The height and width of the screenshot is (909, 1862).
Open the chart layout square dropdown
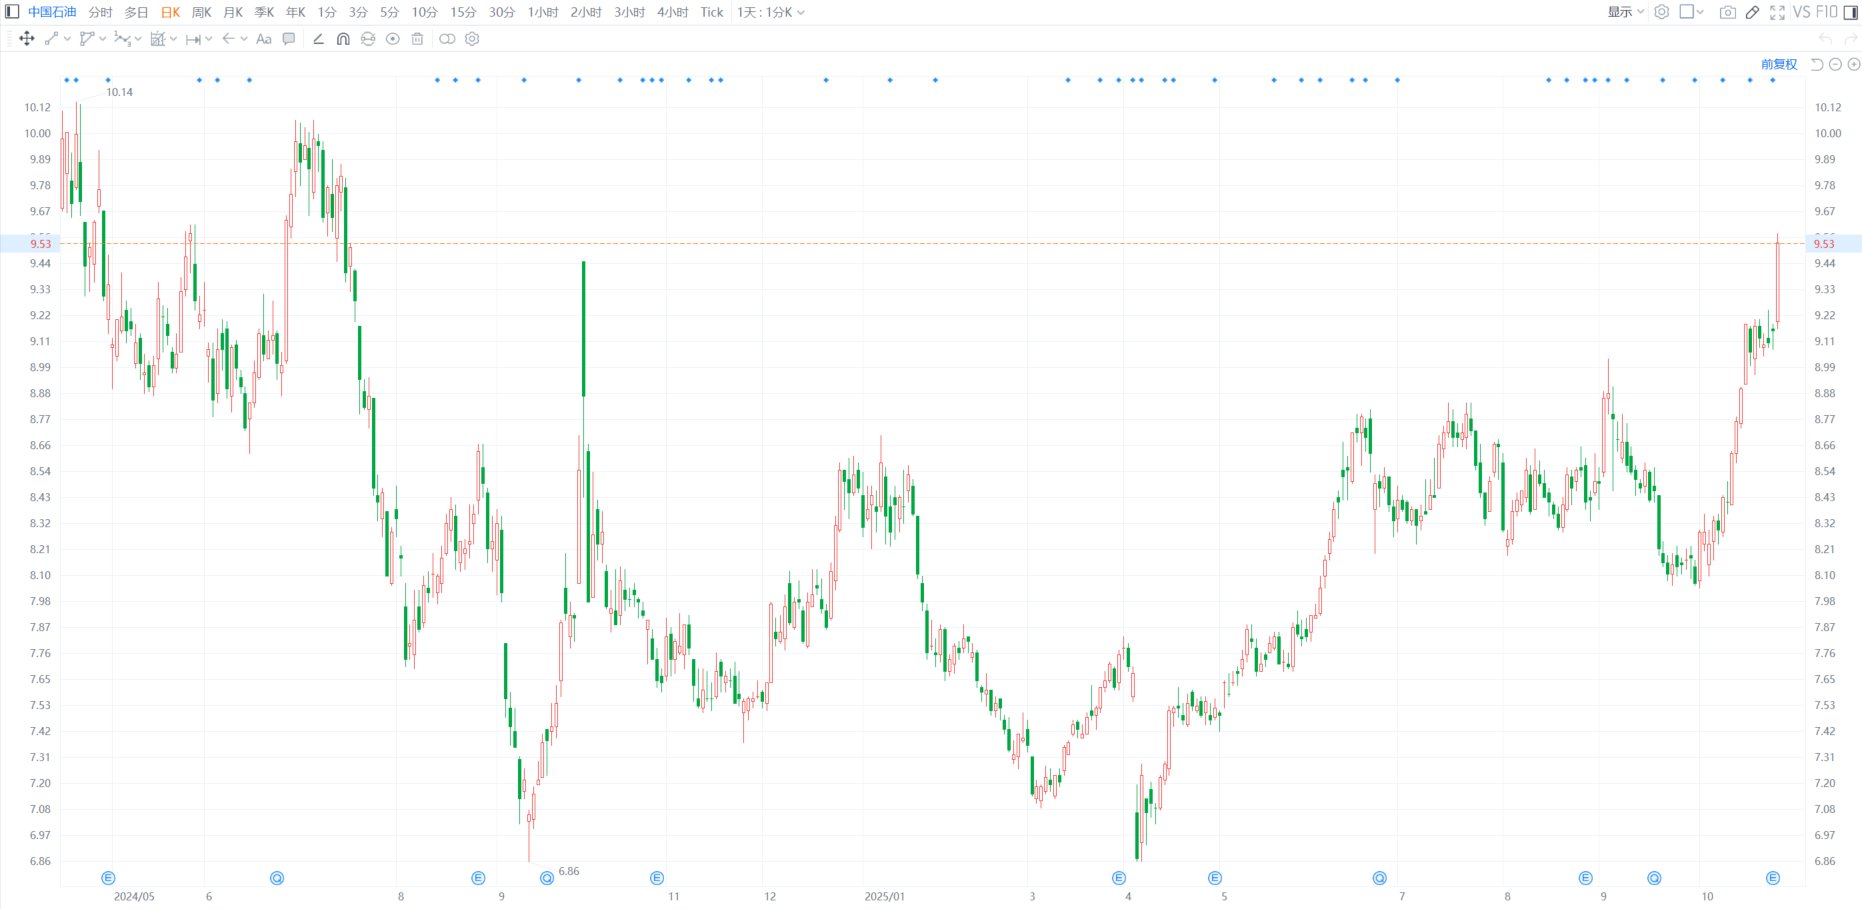1691,12
